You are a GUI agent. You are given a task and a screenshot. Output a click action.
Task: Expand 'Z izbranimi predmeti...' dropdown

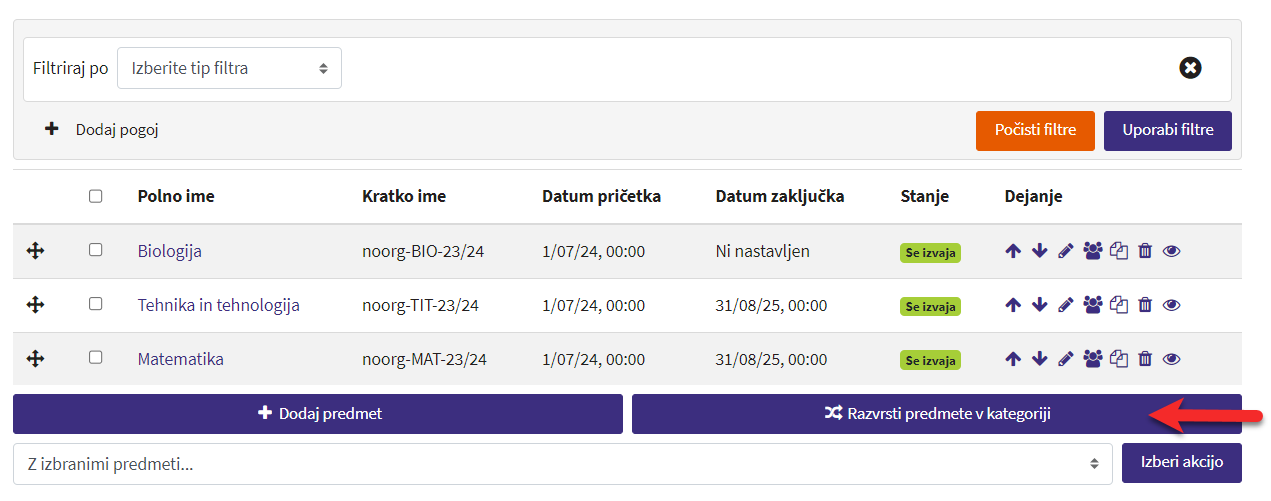click(x=562, y=463)
